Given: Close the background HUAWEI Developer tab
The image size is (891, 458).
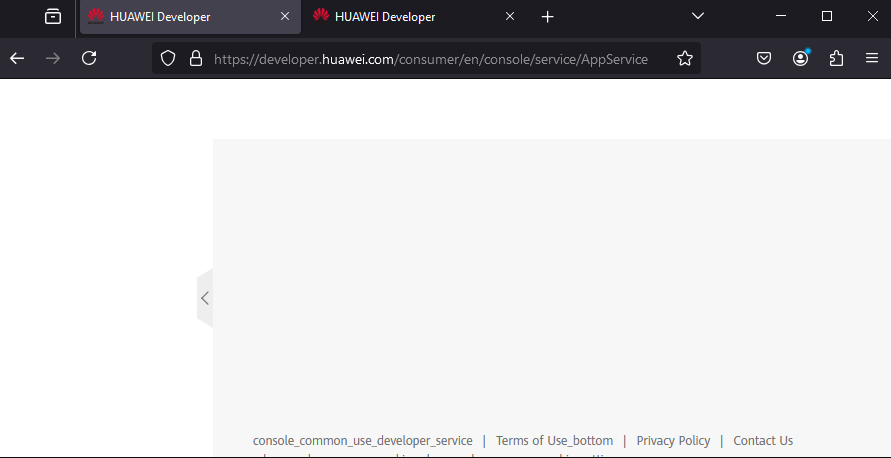Looking at the screenshot, I should coord(510,17).
